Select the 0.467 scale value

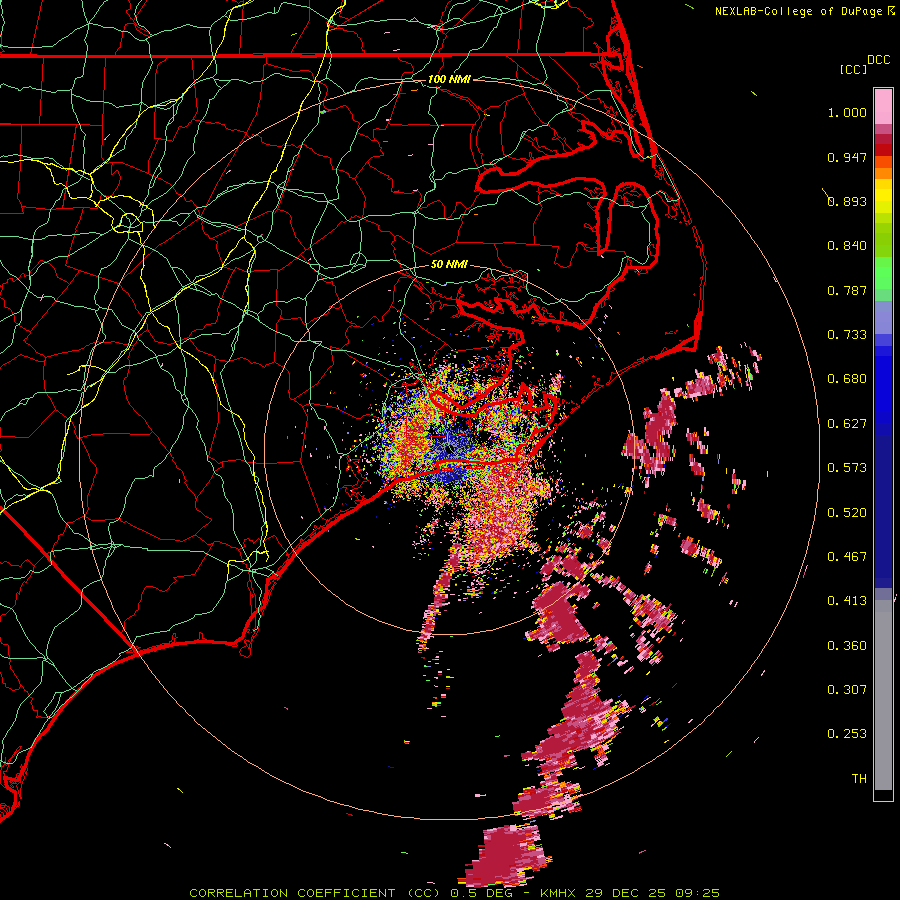pyautogui.click(x=847, y=557)
